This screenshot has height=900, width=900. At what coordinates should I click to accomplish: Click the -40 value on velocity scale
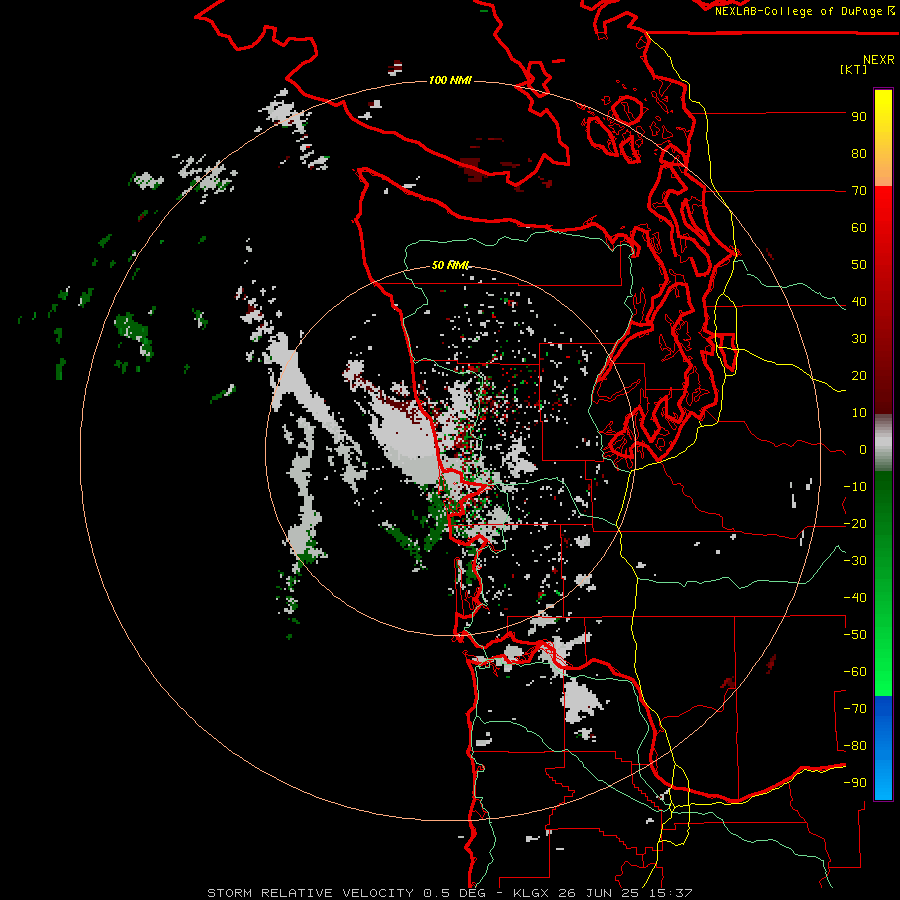(x=855, y=598)
